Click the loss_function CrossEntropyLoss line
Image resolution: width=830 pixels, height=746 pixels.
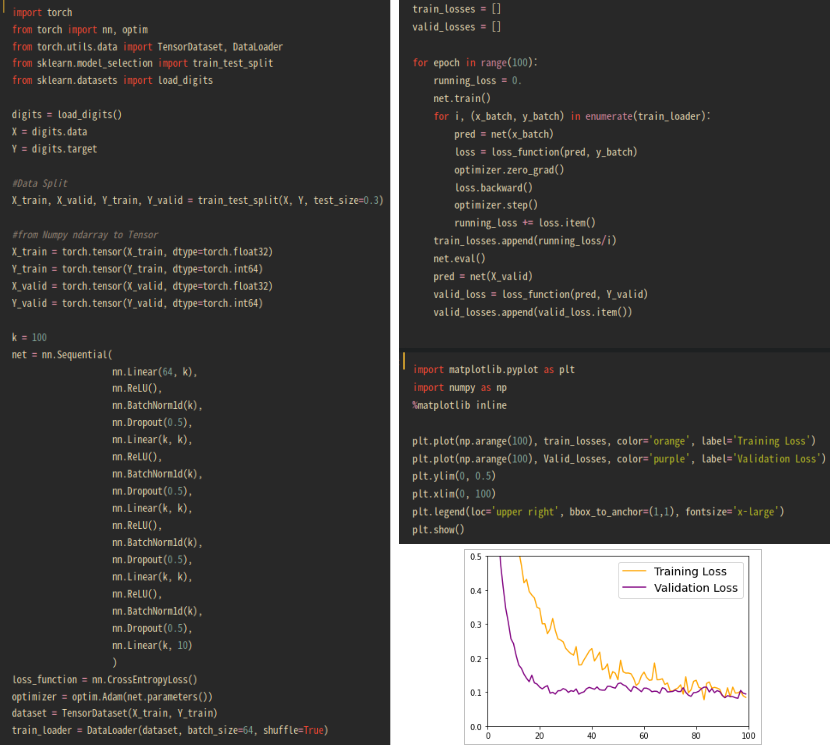(105, 679)
